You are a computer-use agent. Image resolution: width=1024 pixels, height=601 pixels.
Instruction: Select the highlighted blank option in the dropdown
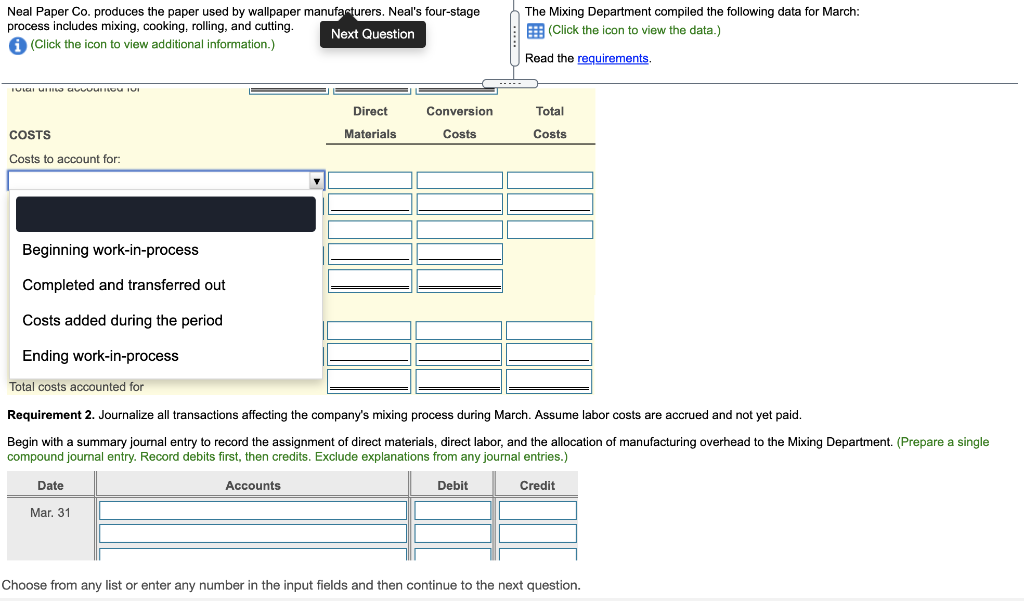[165, 213]
